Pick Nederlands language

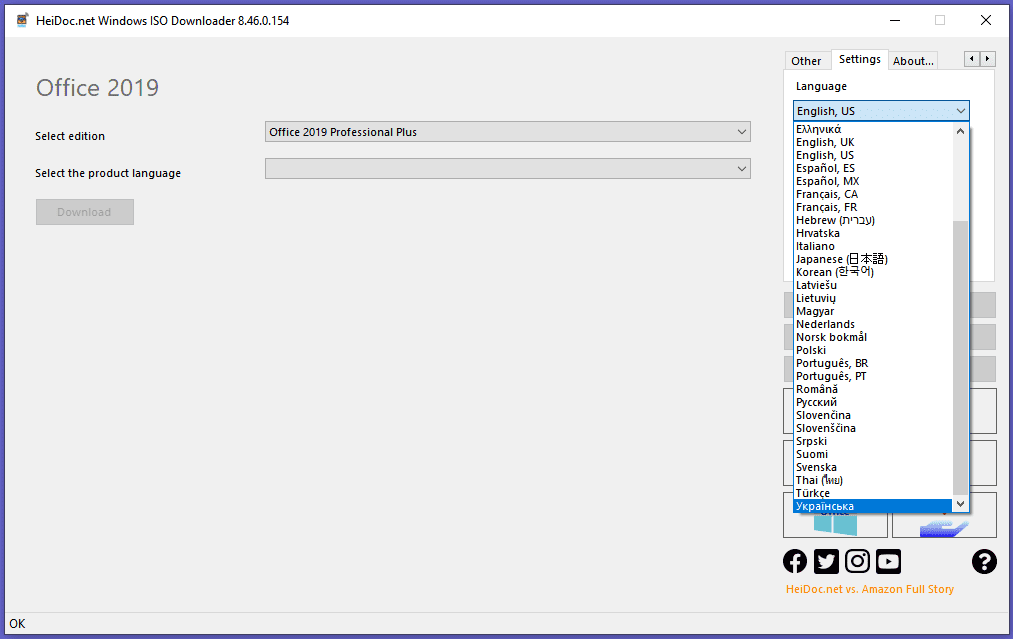coord(873,324)
